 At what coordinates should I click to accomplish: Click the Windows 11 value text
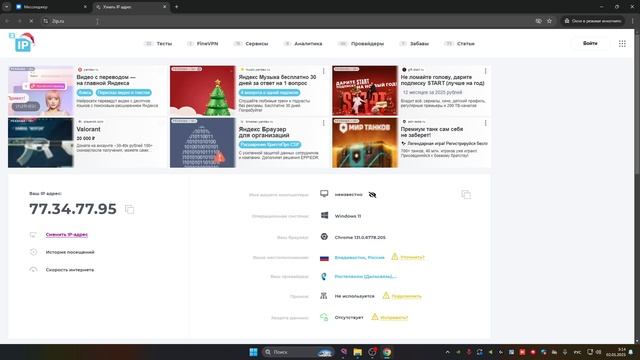tap(348, 216)
